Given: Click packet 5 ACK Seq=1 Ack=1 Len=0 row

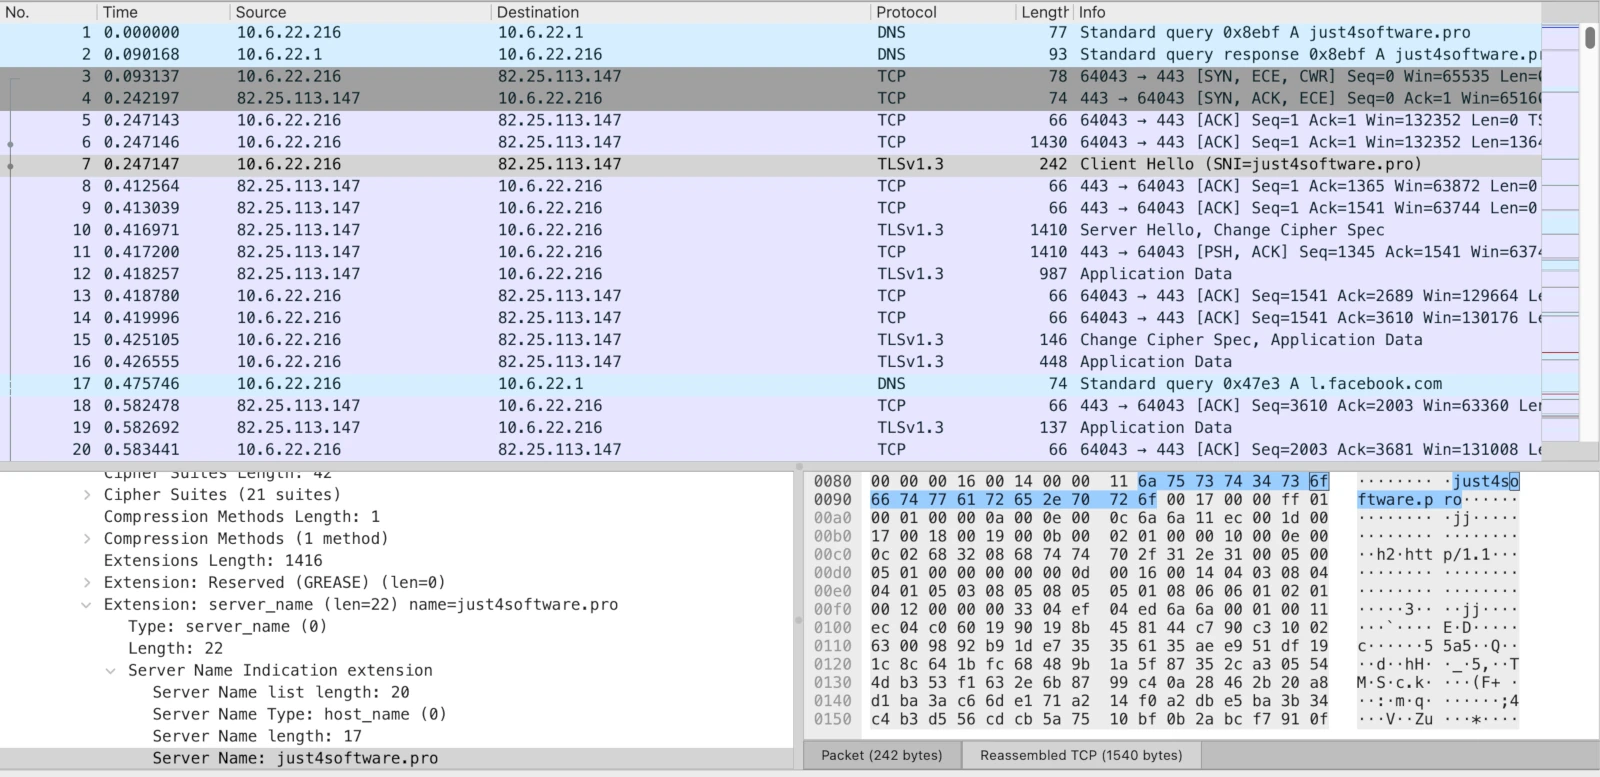Looking at the screenshot, I should 770,120.
